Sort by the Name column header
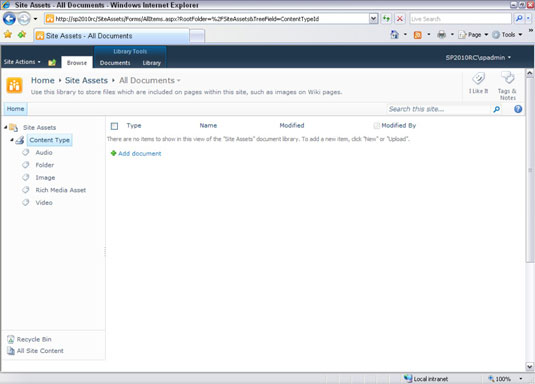Screen dimensions: 535x384 coord(208,126)
